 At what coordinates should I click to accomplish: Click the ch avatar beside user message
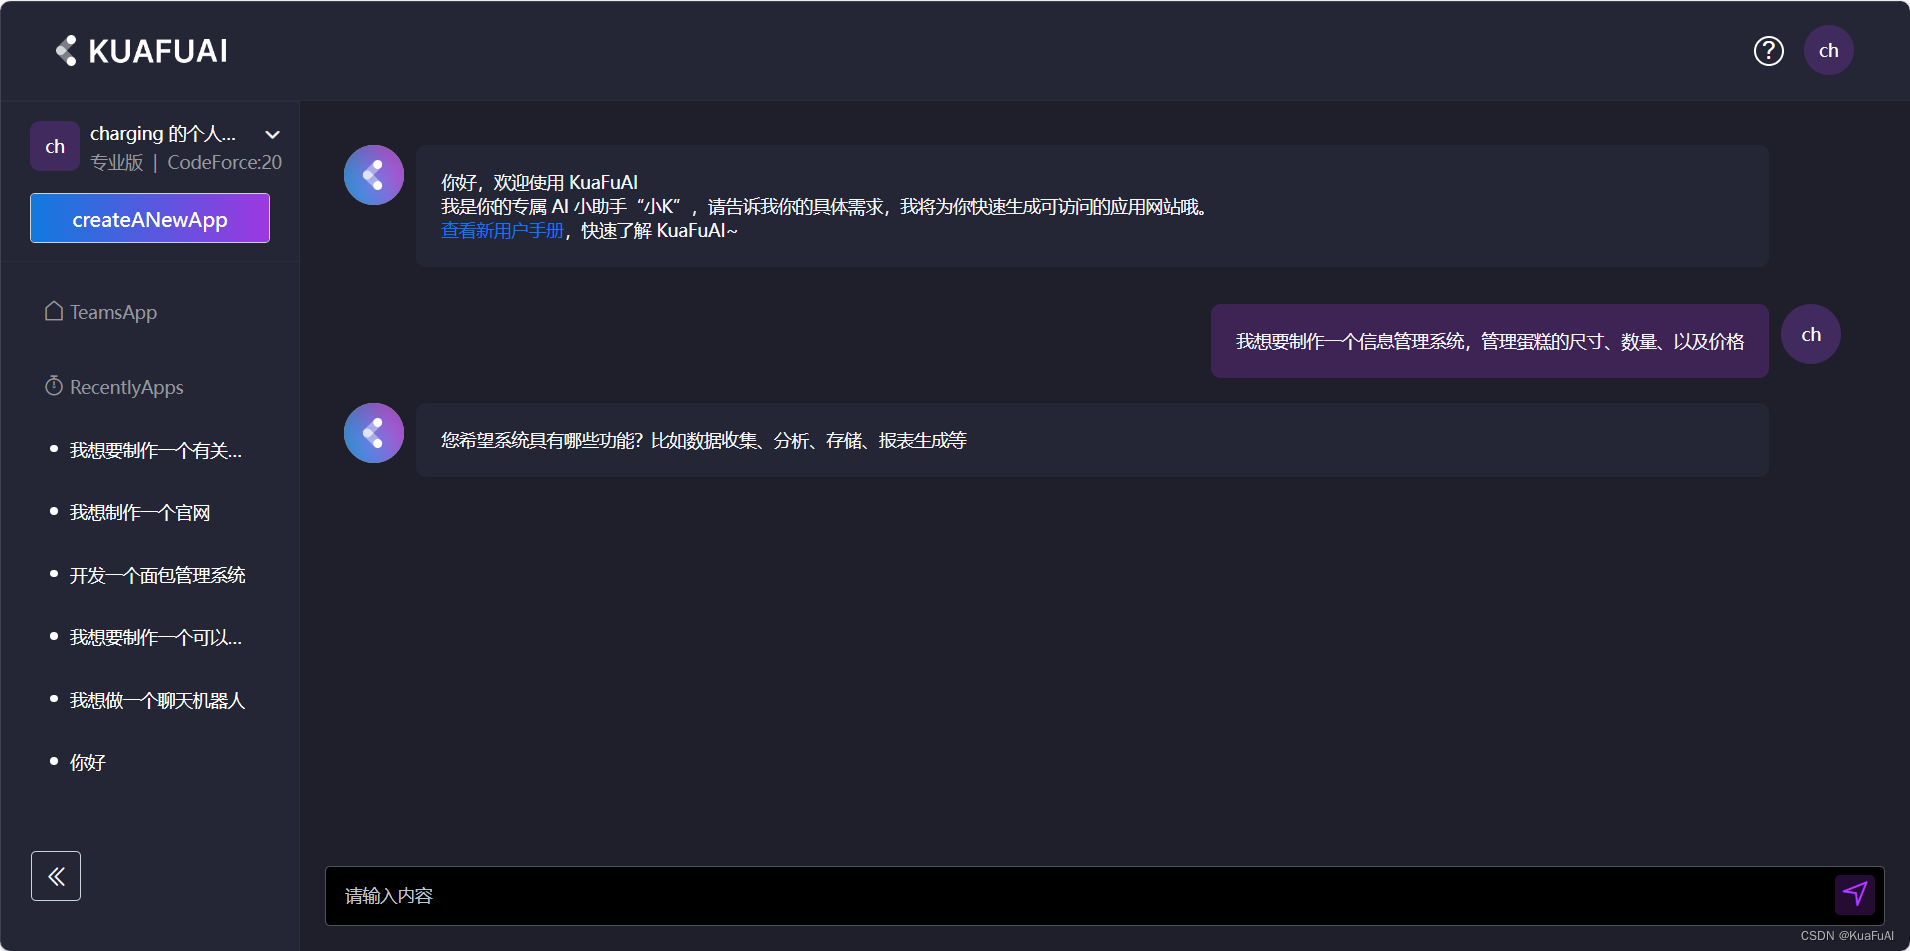pyautogui.click(x=1810, y=334)
